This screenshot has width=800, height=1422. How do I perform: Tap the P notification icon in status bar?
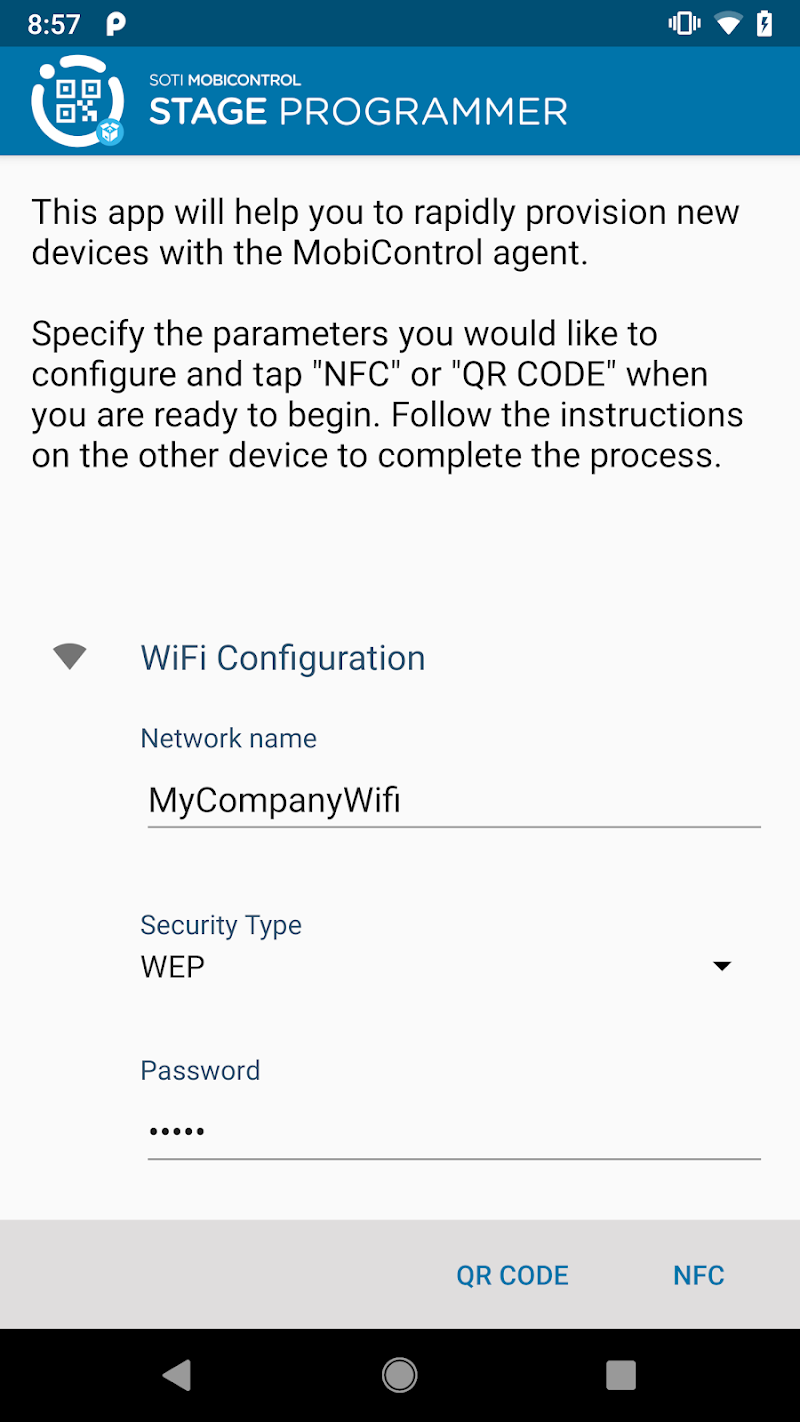tap(116, 24)
